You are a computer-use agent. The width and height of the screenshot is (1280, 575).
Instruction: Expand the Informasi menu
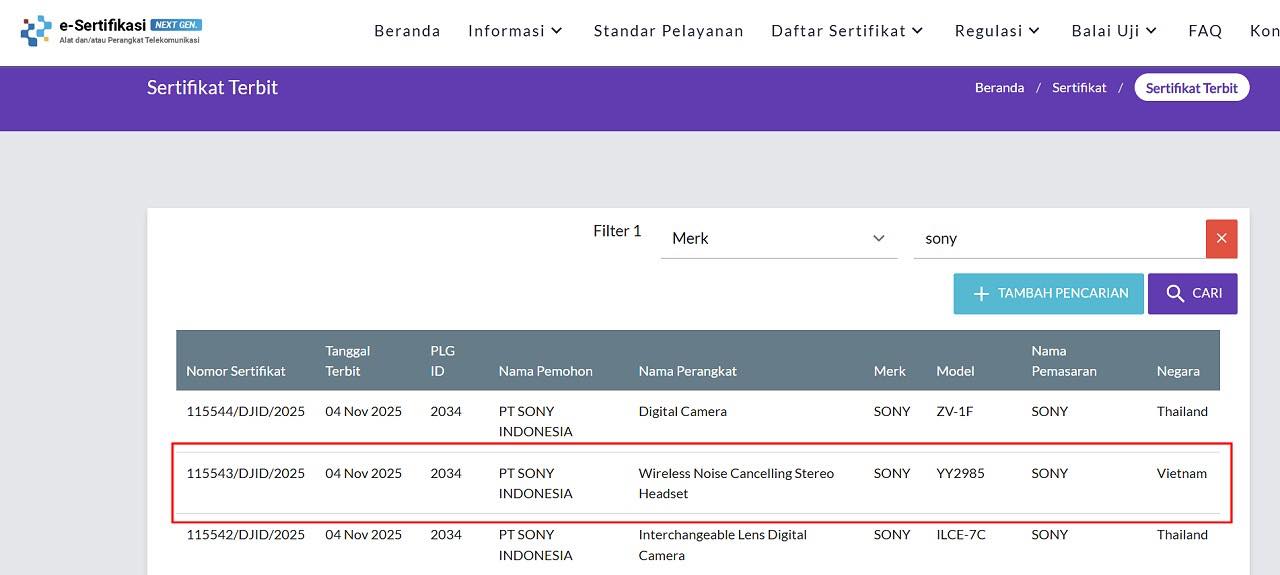click(x=515, y=31)
